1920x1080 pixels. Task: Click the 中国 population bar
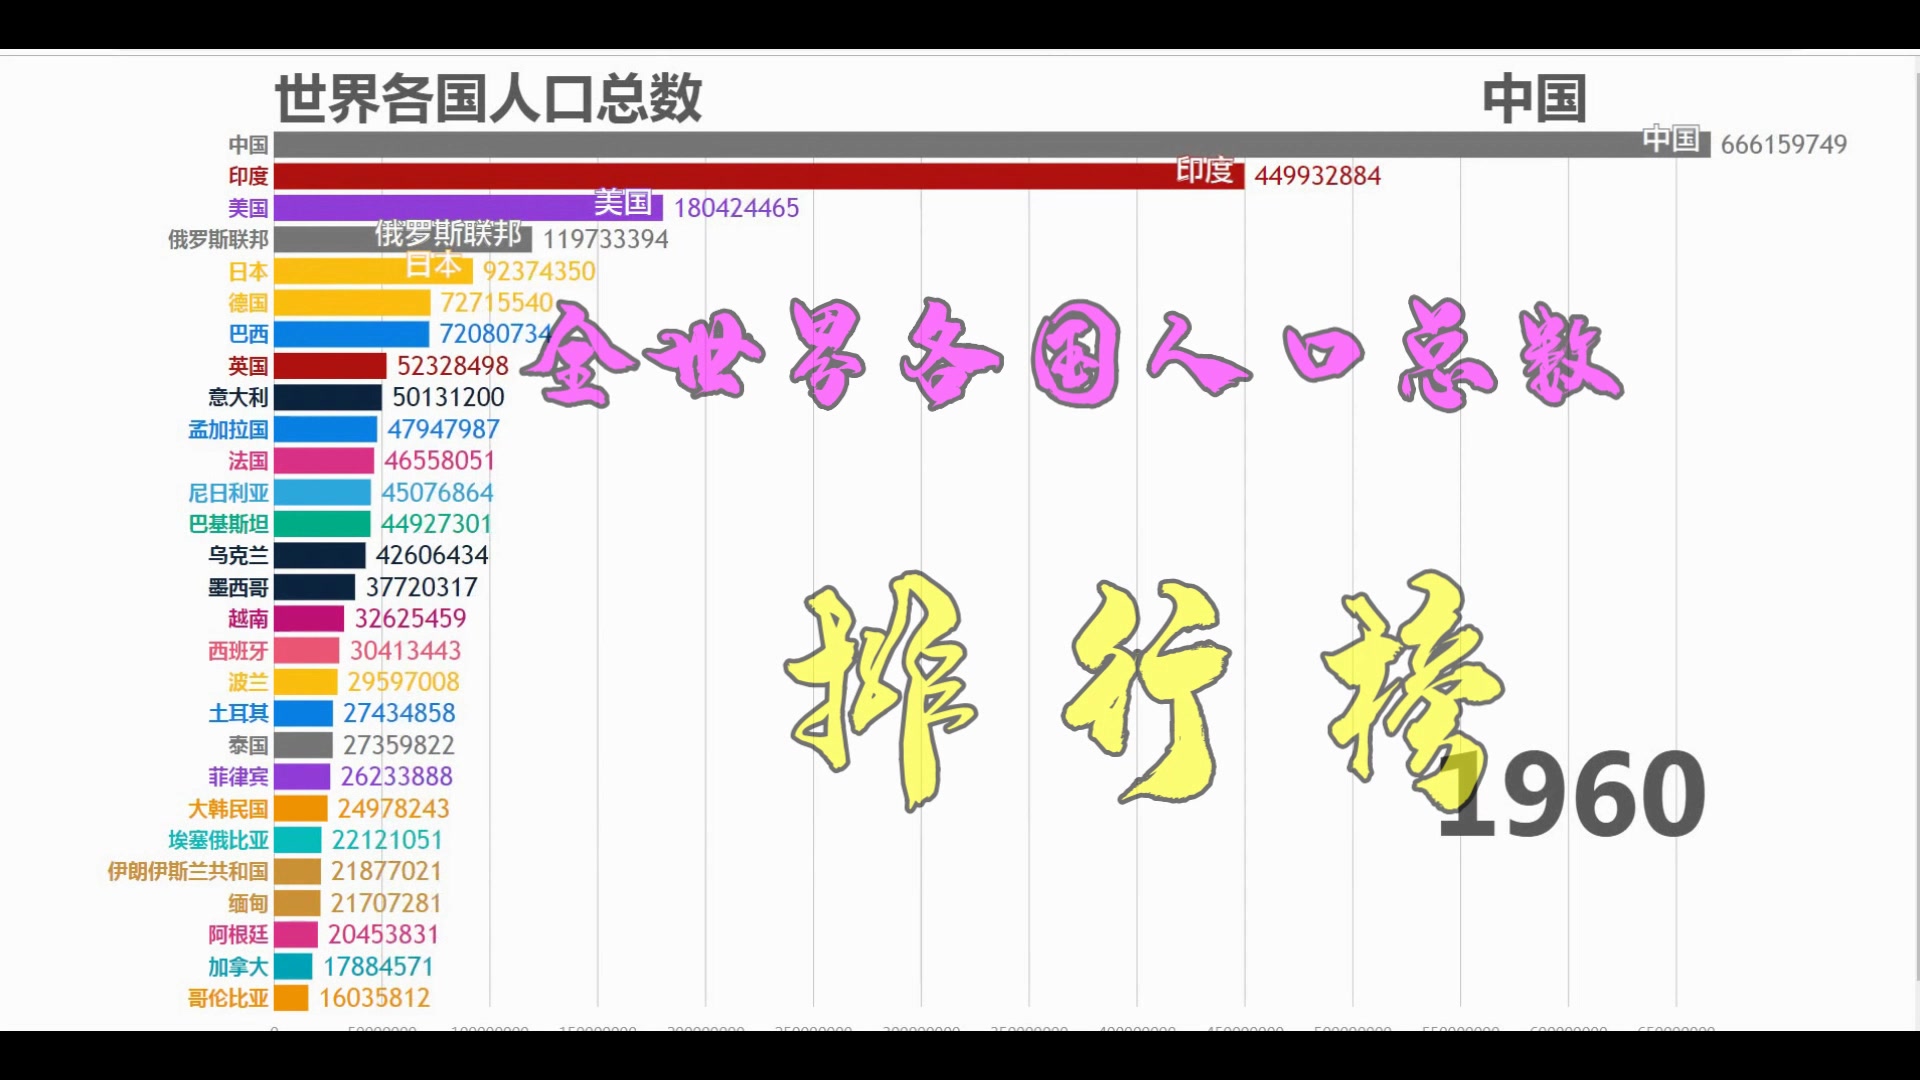(992, 144)
